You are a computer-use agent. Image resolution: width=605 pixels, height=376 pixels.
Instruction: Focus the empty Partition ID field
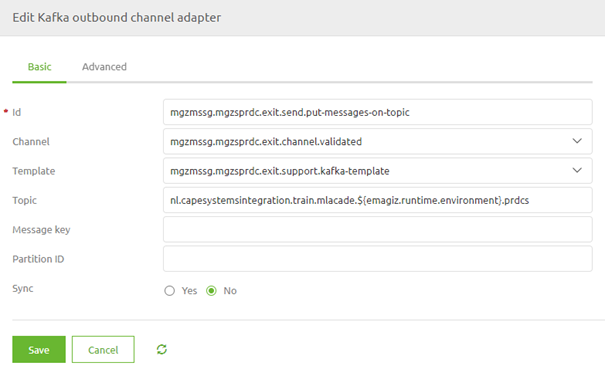tap(377, 259)
